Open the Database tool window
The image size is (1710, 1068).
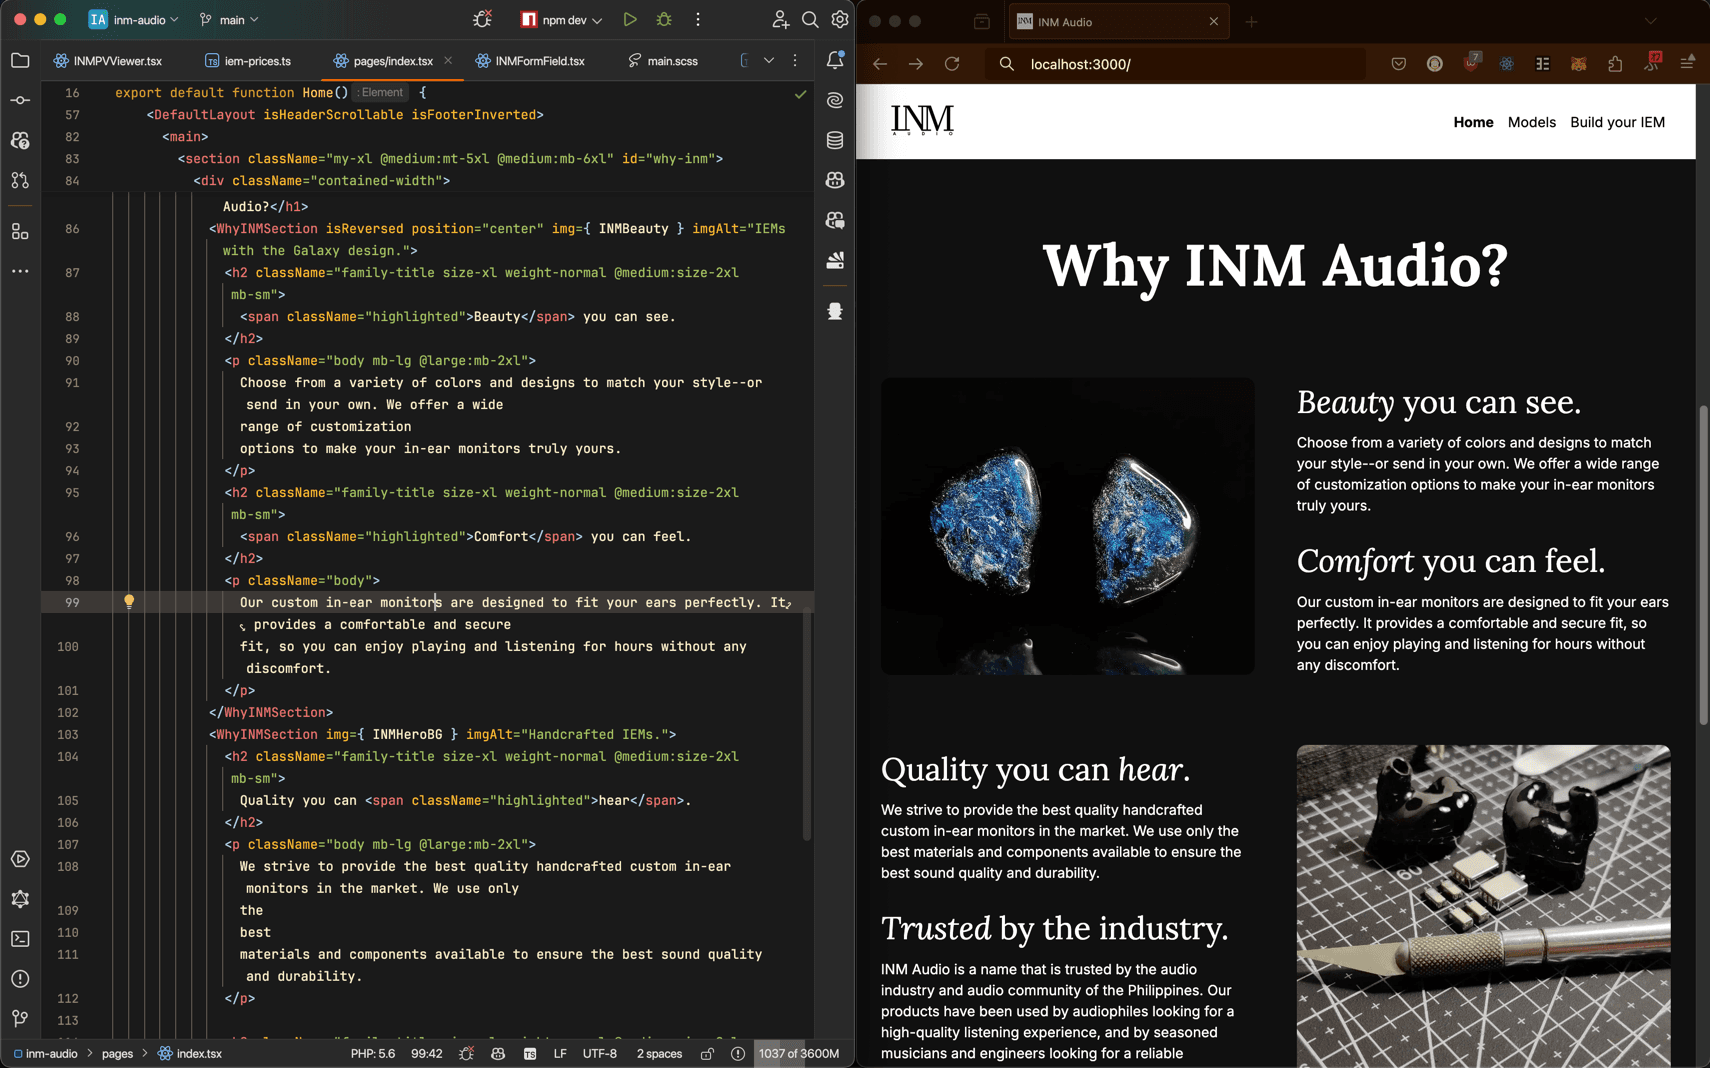(x=836, y=140)
